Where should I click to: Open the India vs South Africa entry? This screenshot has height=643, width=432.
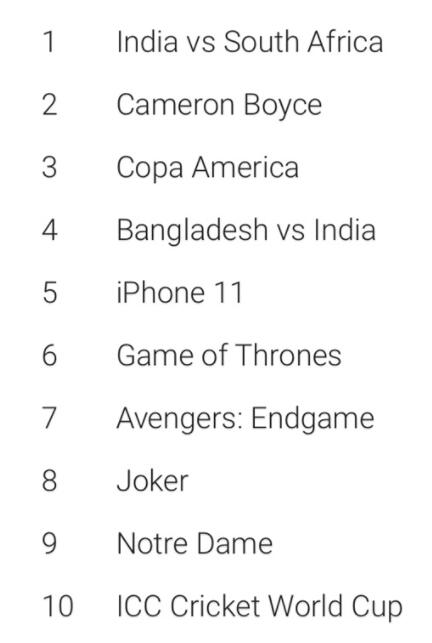pyautogui.click(x=249, y=42)
